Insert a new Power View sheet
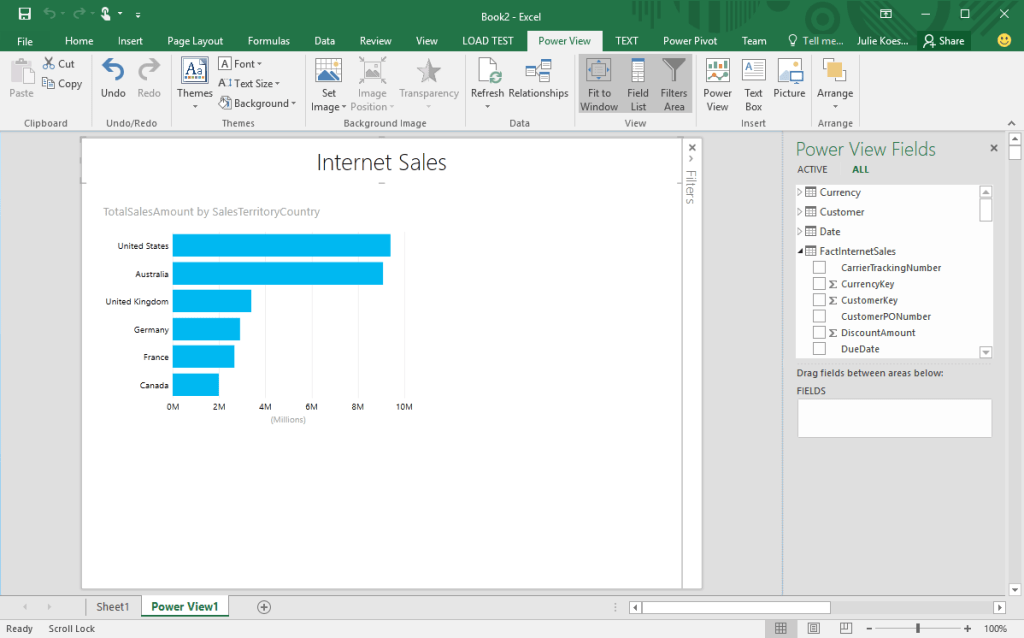This screenshot has height=638, width=1024. pos(717,84)
